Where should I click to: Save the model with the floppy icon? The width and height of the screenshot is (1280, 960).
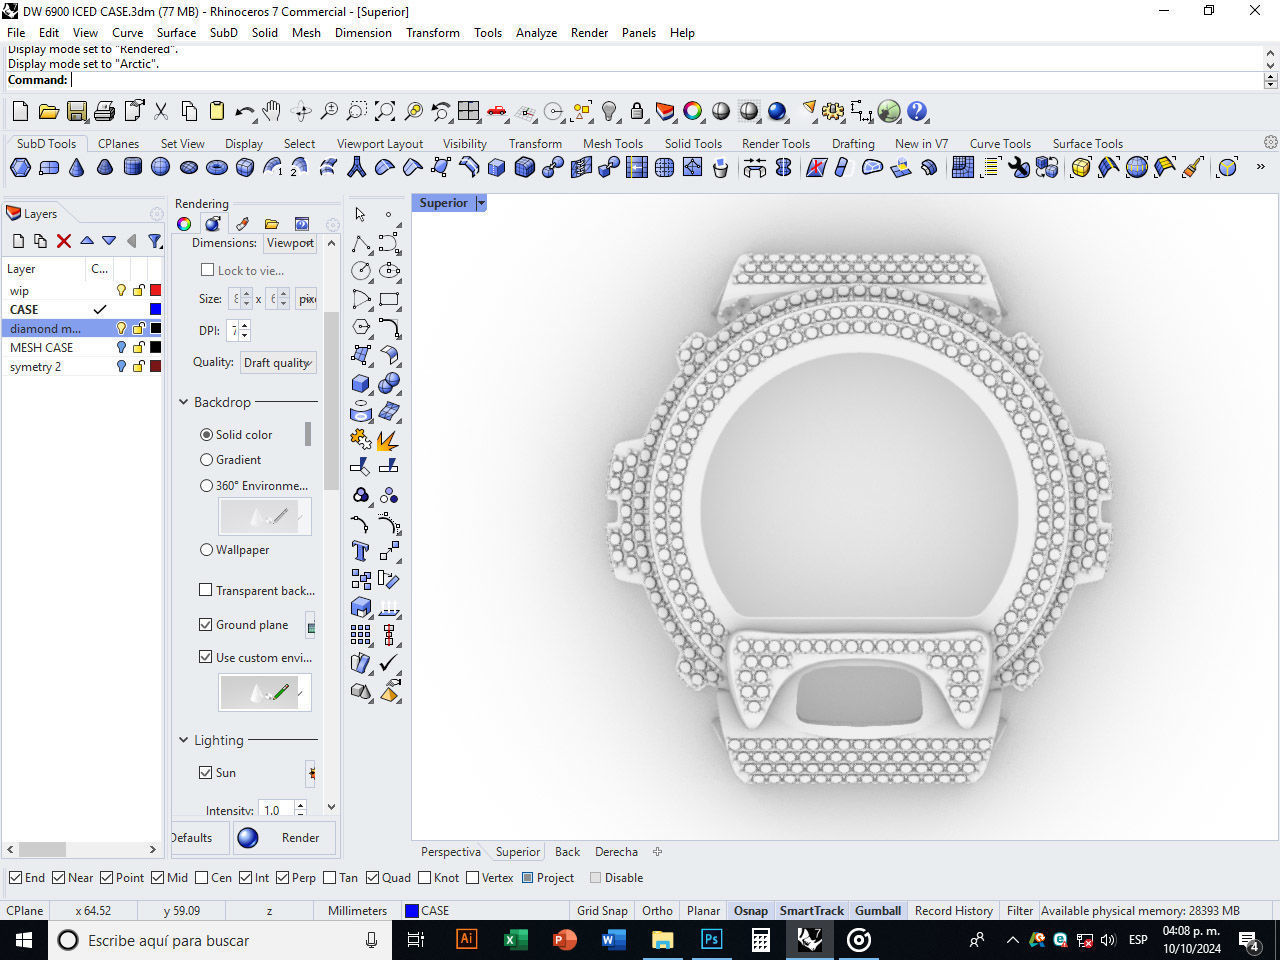[x=76, y=111]
